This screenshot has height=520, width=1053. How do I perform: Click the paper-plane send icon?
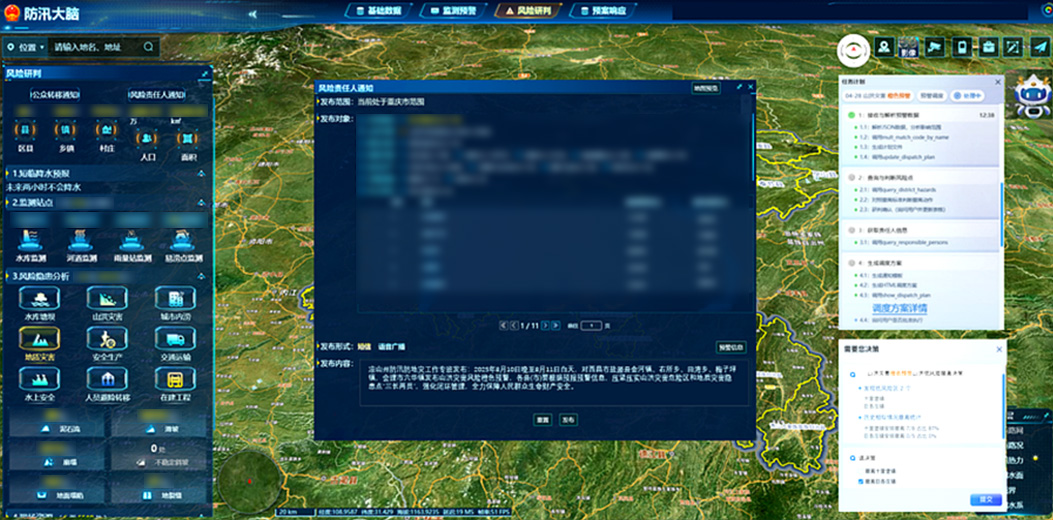click(x=1039, y=46)
